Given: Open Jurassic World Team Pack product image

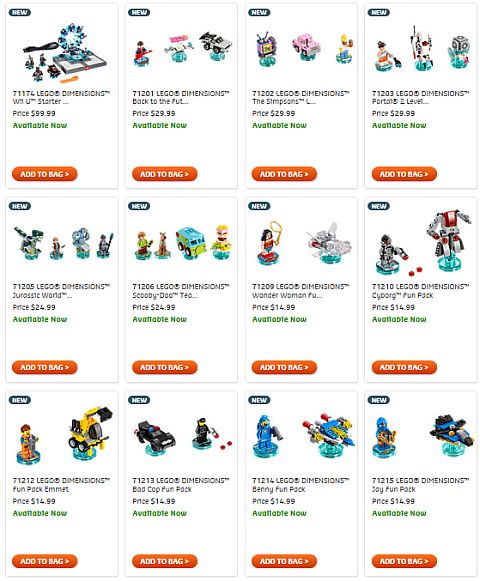Looking at the screenshot, I should [x=63, y=243].
